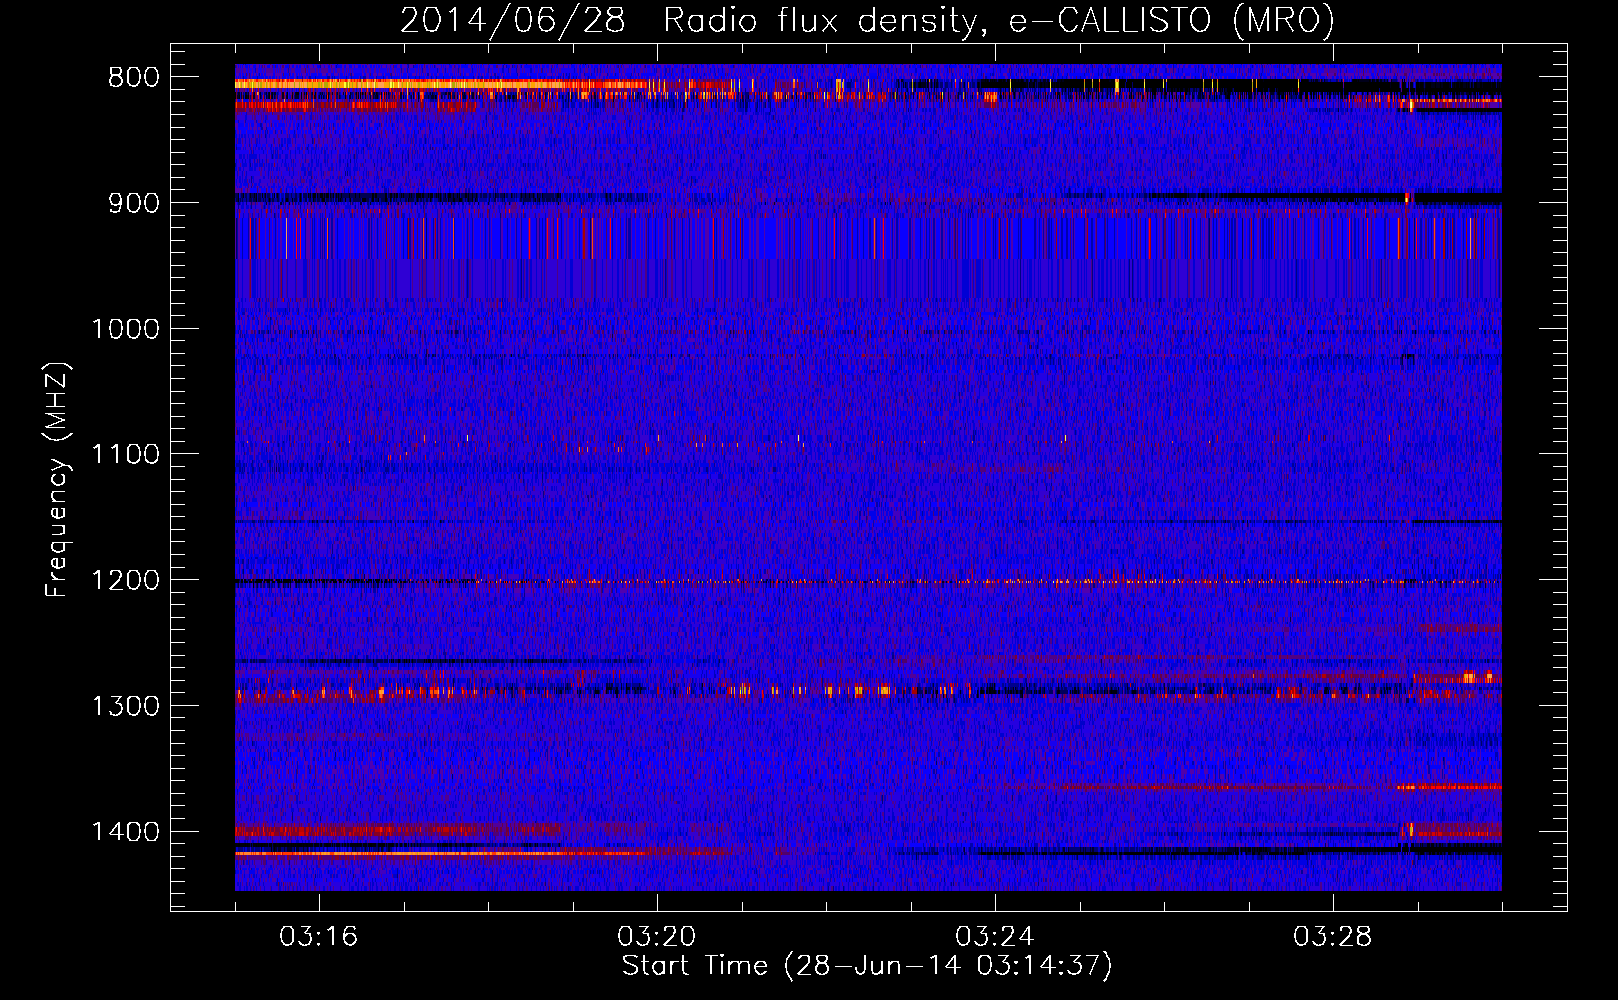This screenshot has width=1618, height=1000.
Task: Click the 1400 frequency tick label
Action: coord(125,832)
